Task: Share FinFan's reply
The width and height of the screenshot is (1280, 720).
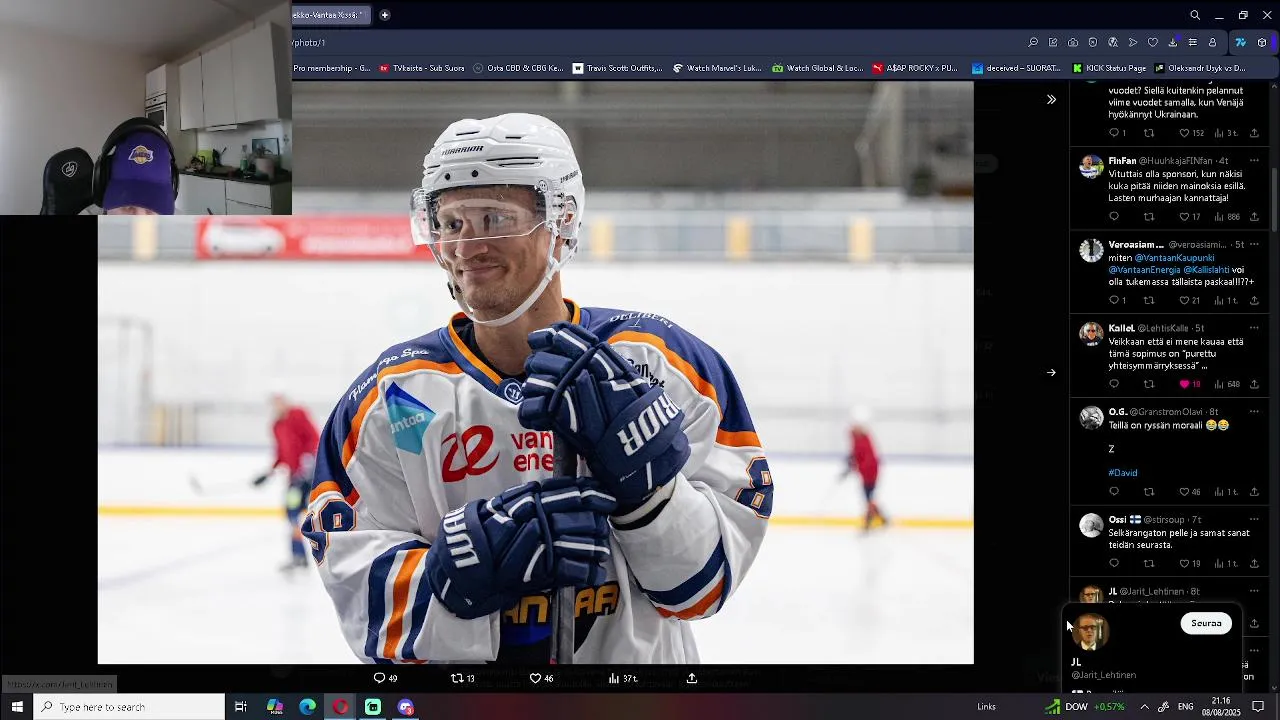Action: tap(1254, 217)
